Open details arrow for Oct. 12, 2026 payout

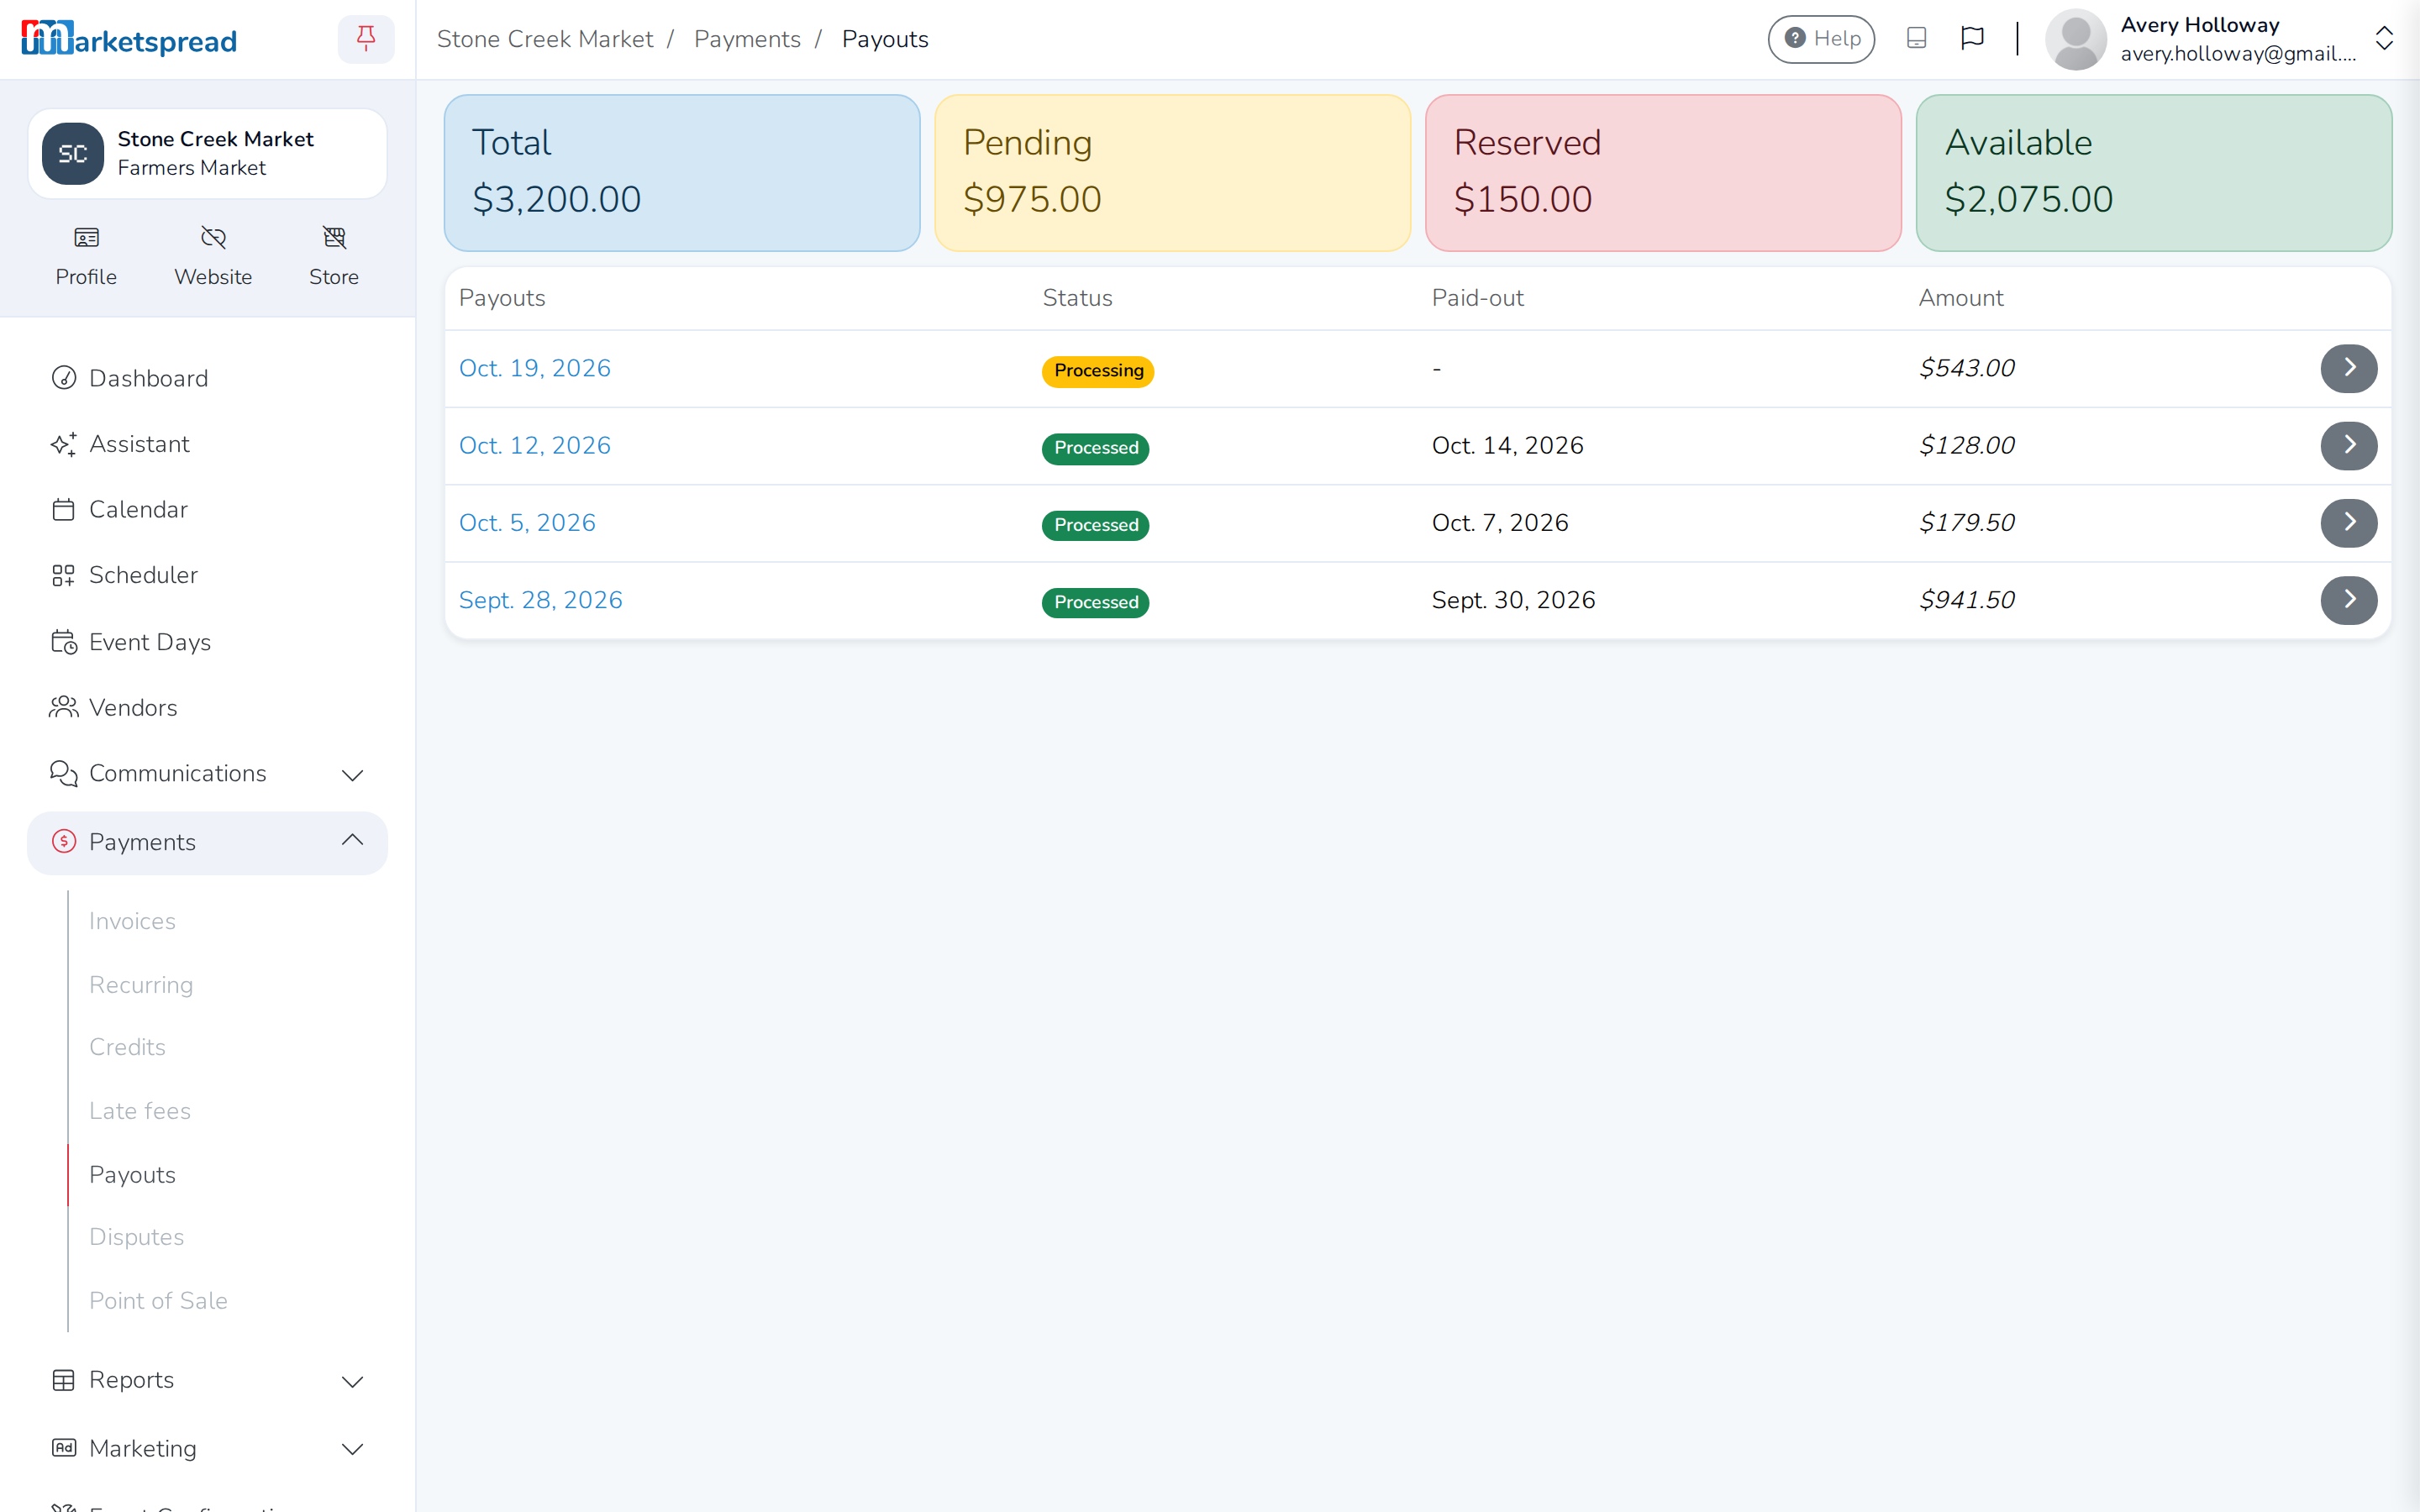pos(2348,445)
